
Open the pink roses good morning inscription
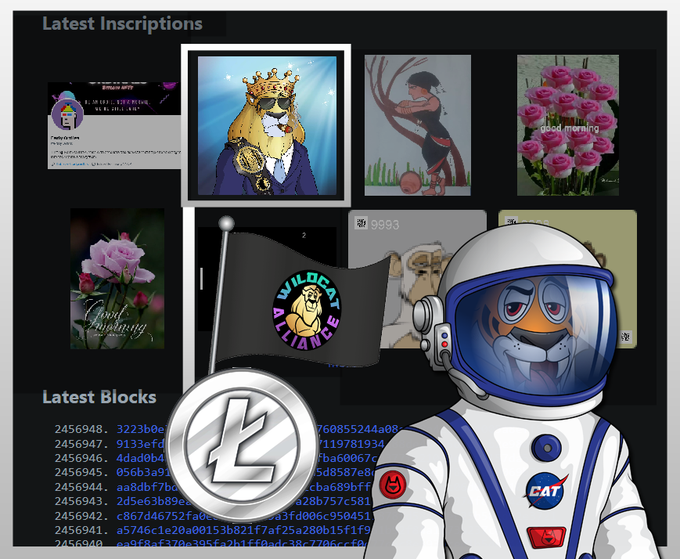pos(568,125)
